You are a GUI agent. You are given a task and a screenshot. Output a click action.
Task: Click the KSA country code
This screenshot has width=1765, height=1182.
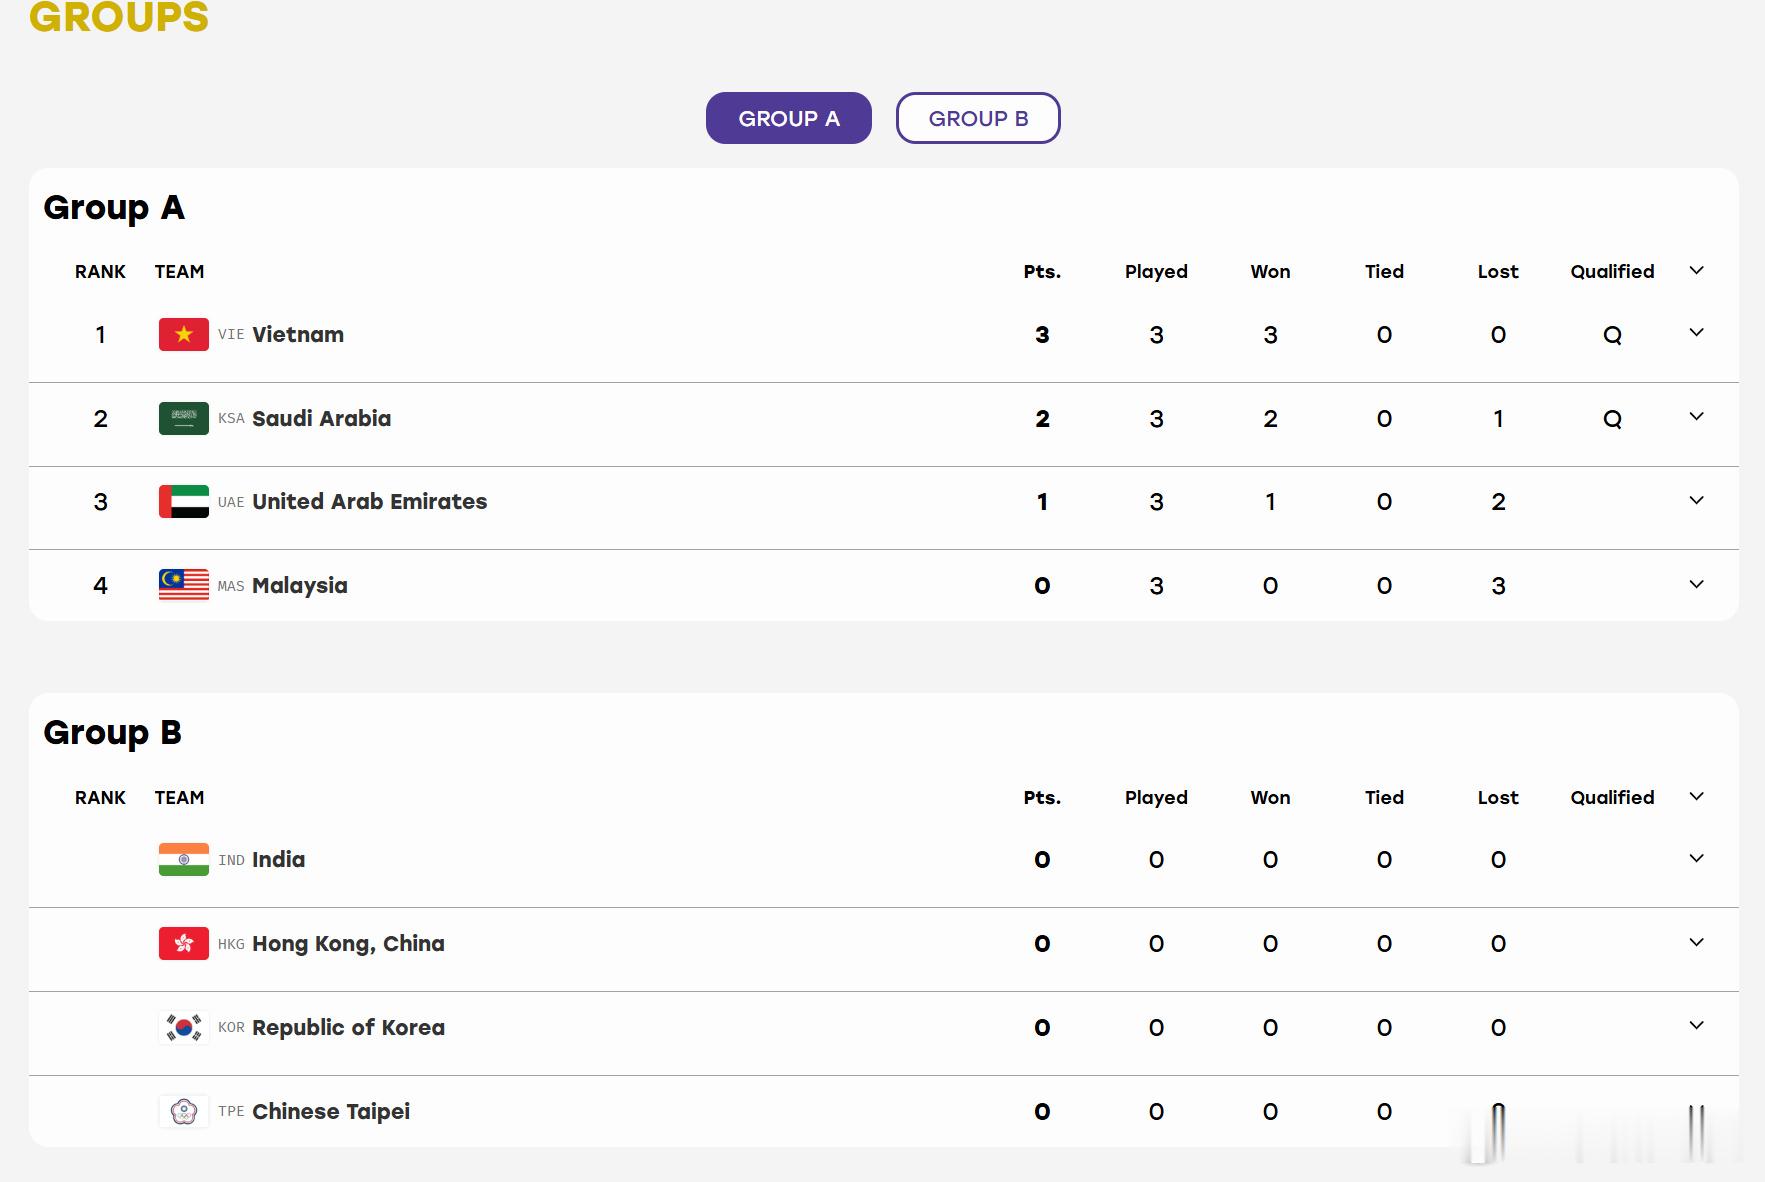coord(231,419)
